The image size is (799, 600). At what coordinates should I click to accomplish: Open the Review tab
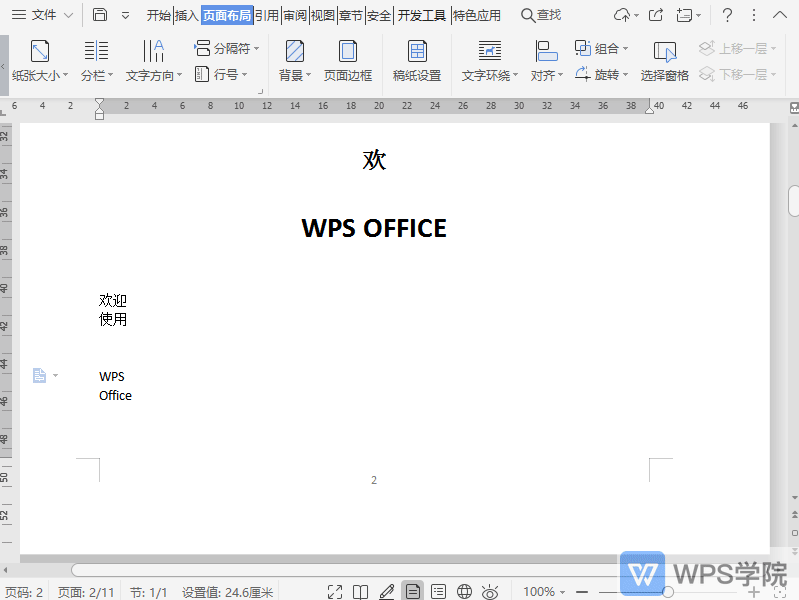[295, 15]
